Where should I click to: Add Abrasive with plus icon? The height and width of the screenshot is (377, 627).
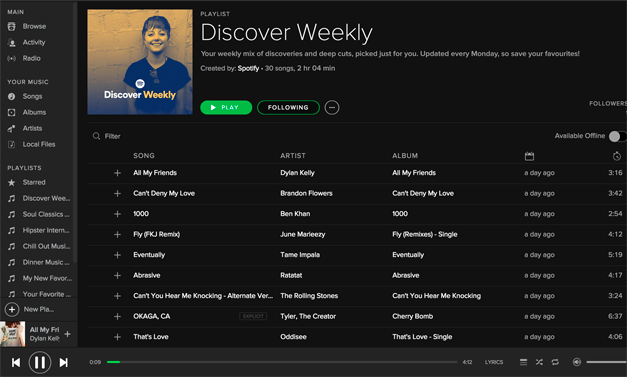(117, 275)
